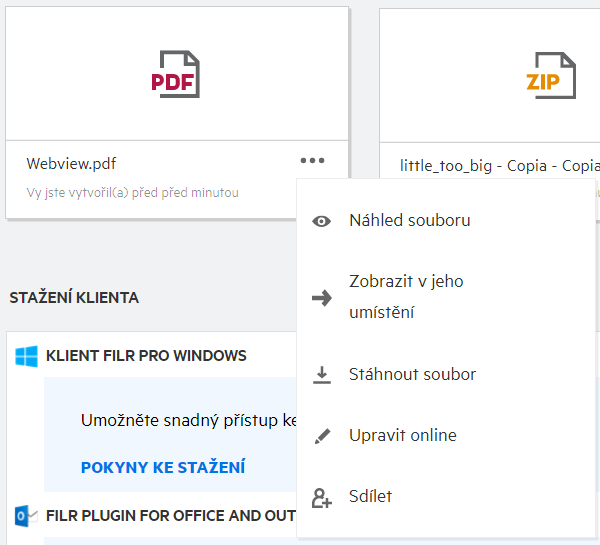
Task: Click the Outlook plugin icon
Action: click(26, 516)
